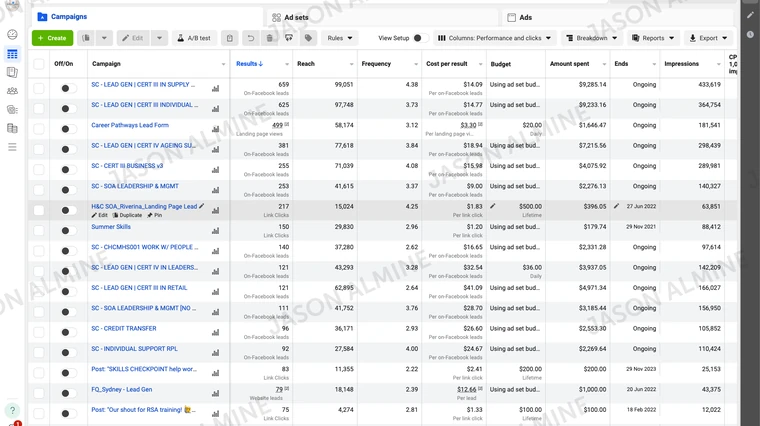This screenshot has height=426, width=760.
Task: Open chart icon for SC - SOA LEADERSHIP & MGMT
Action: pos(215,190)
